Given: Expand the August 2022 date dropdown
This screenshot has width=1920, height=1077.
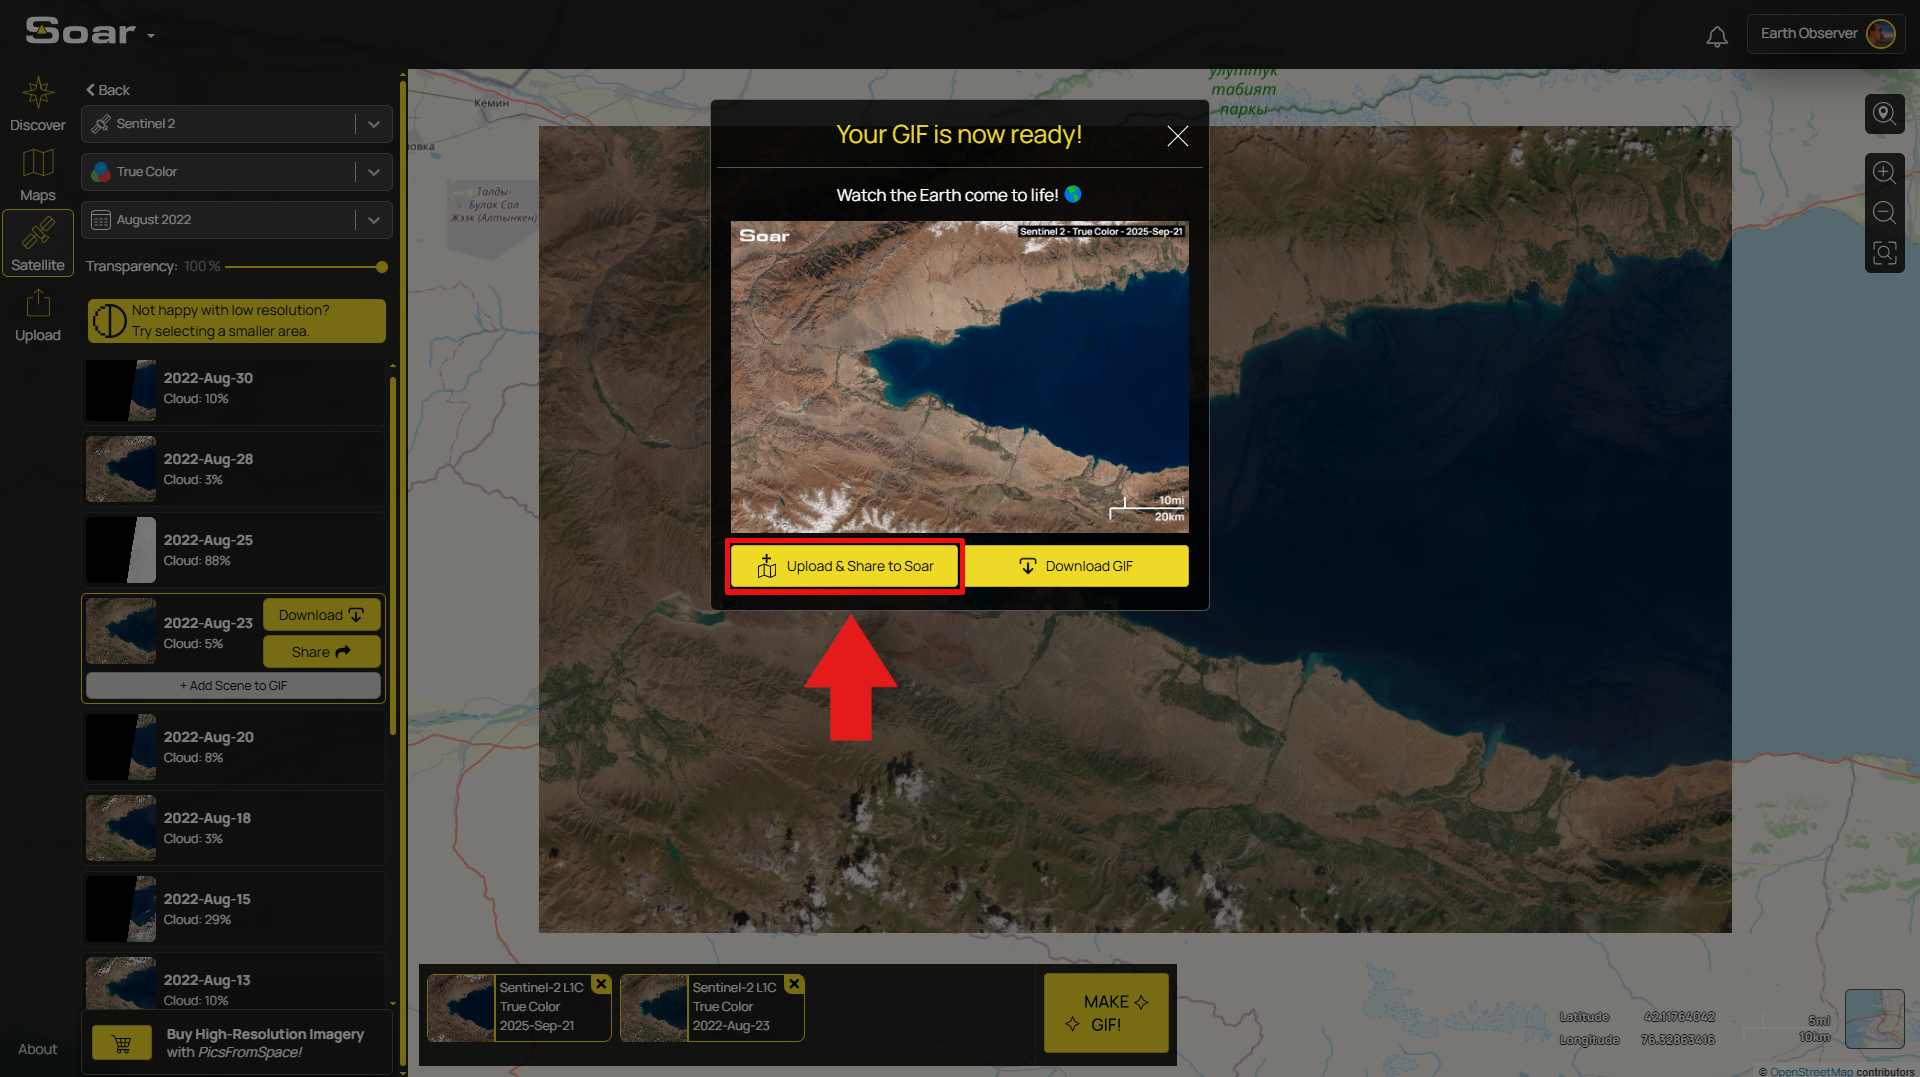Looking at the screenshot, I should (373, 220).
